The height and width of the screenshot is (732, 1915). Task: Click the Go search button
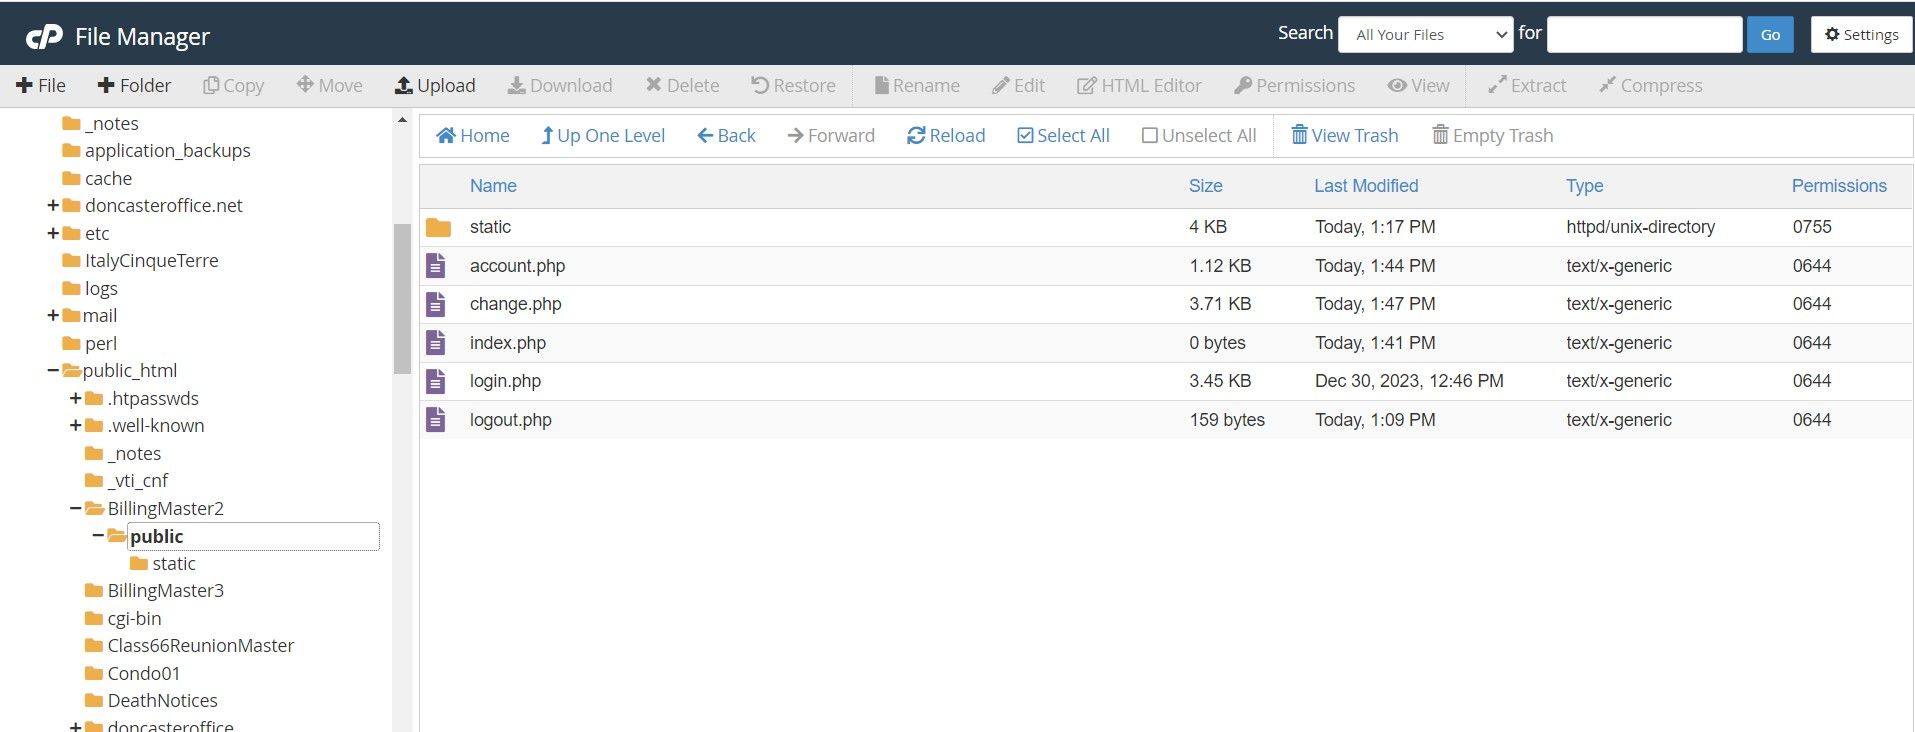tap(1770, 35)
